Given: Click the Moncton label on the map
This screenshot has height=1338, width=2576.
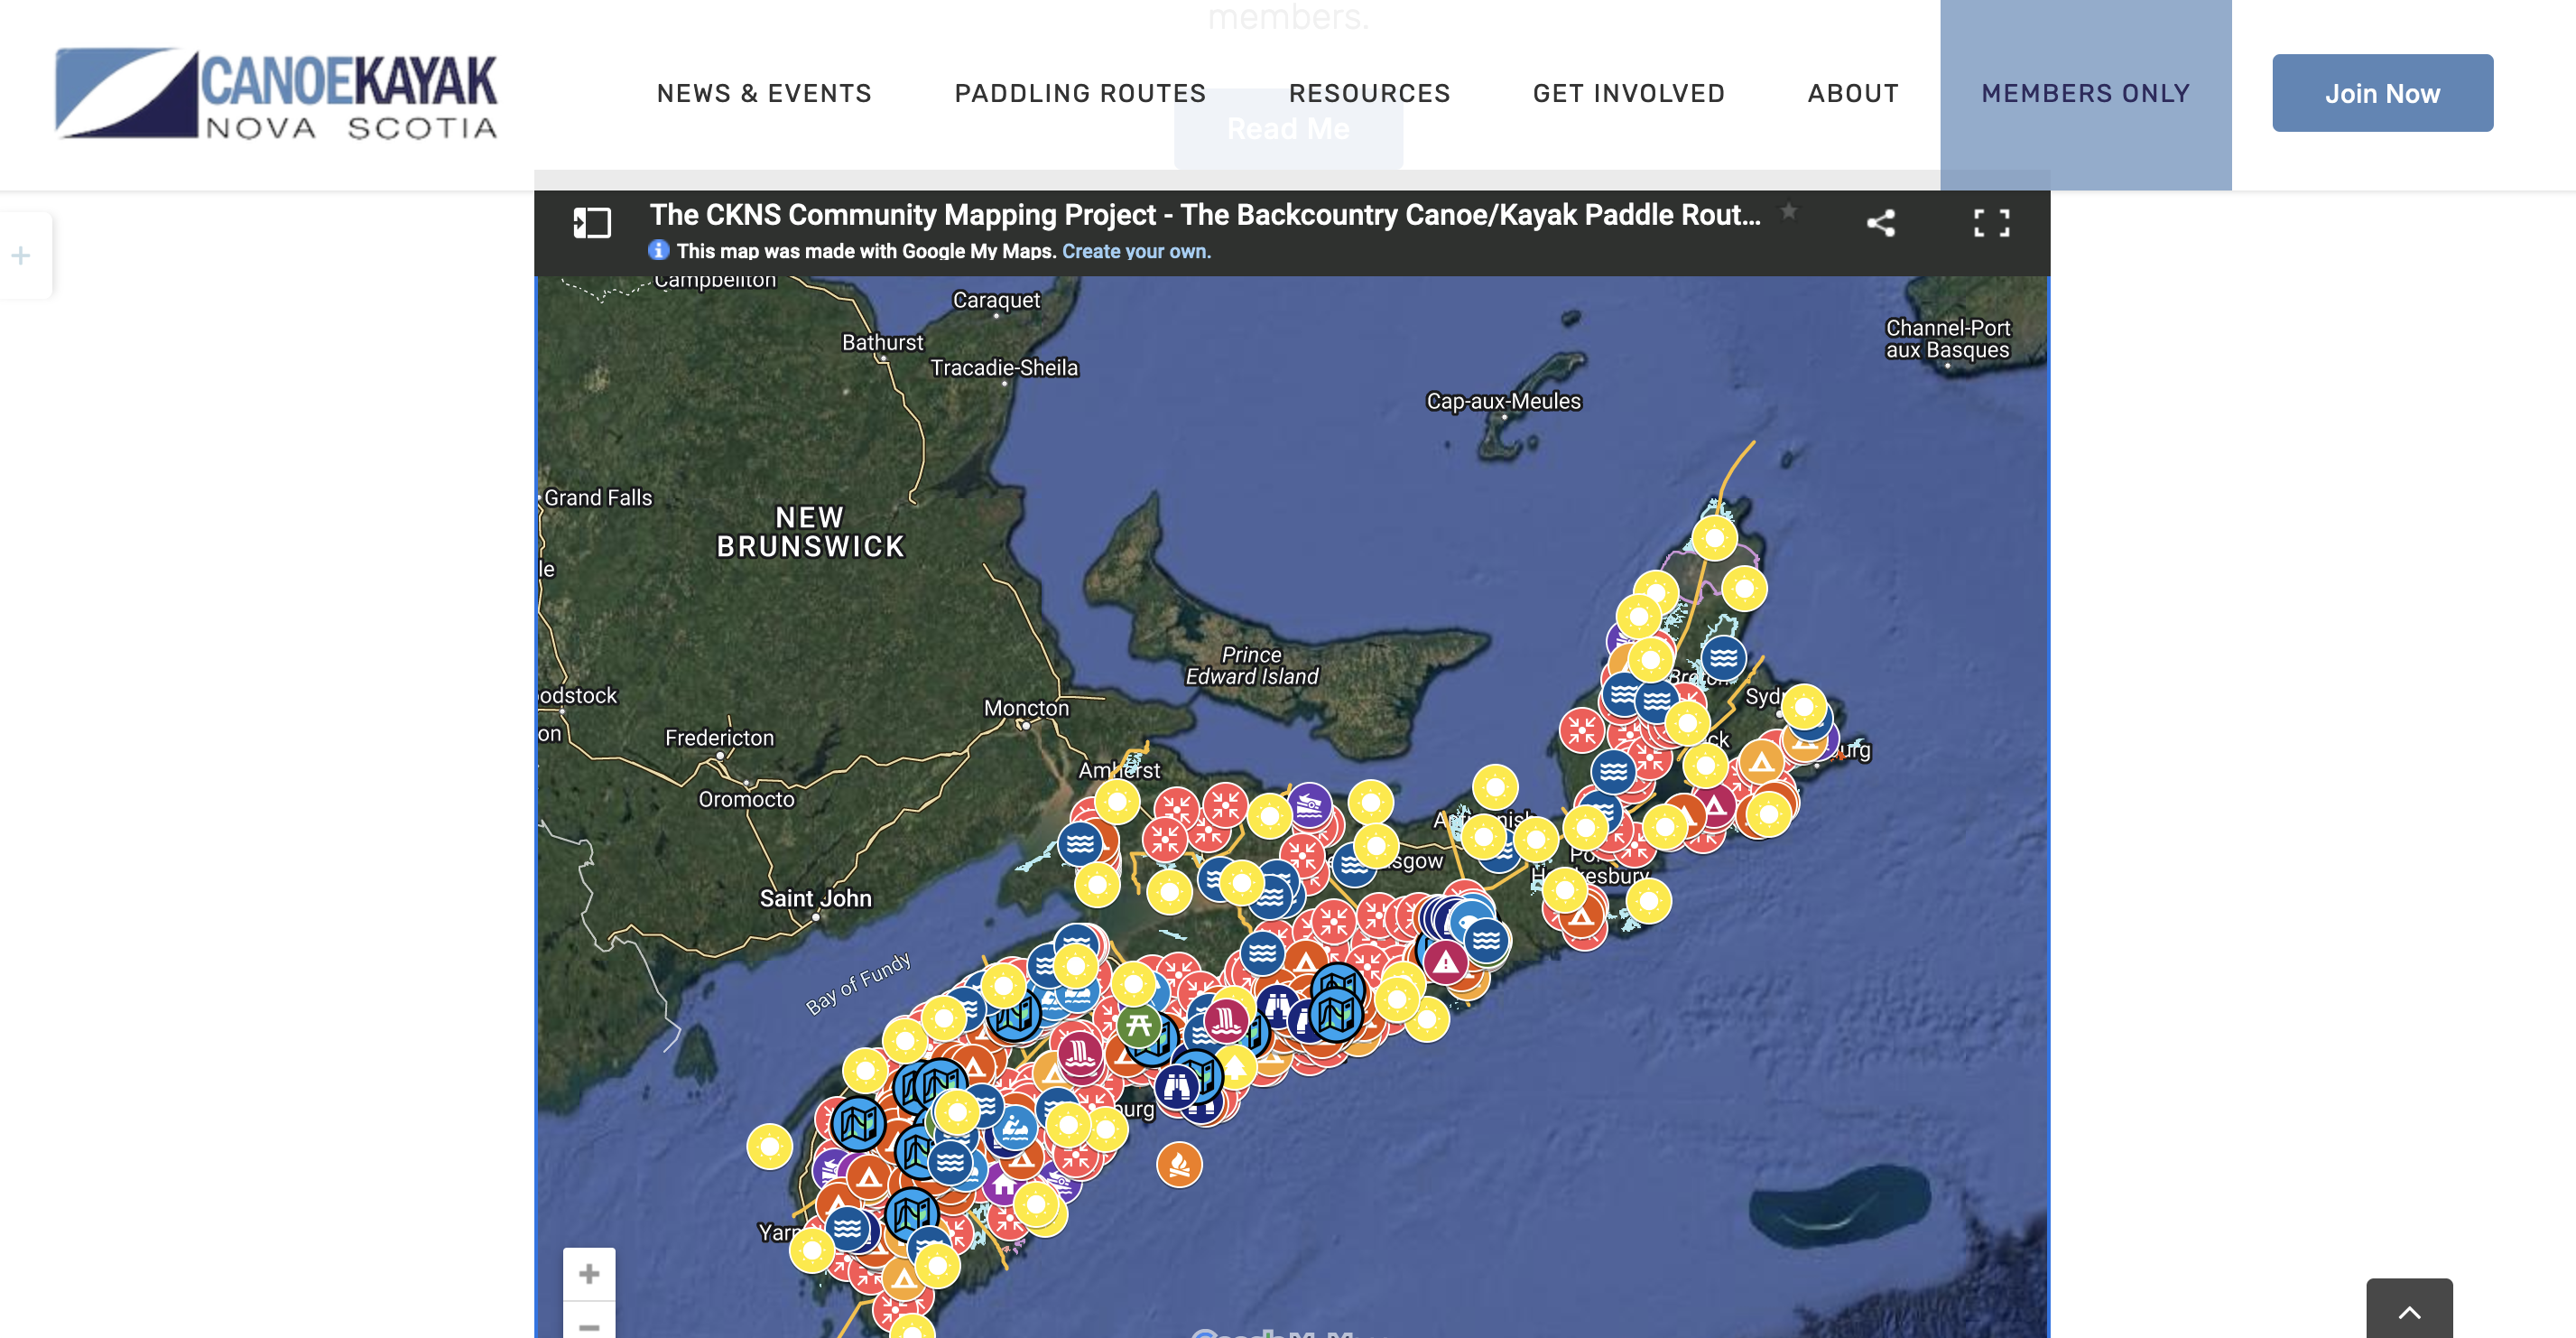Looking at the screenshot, I should click(1026, 708).
